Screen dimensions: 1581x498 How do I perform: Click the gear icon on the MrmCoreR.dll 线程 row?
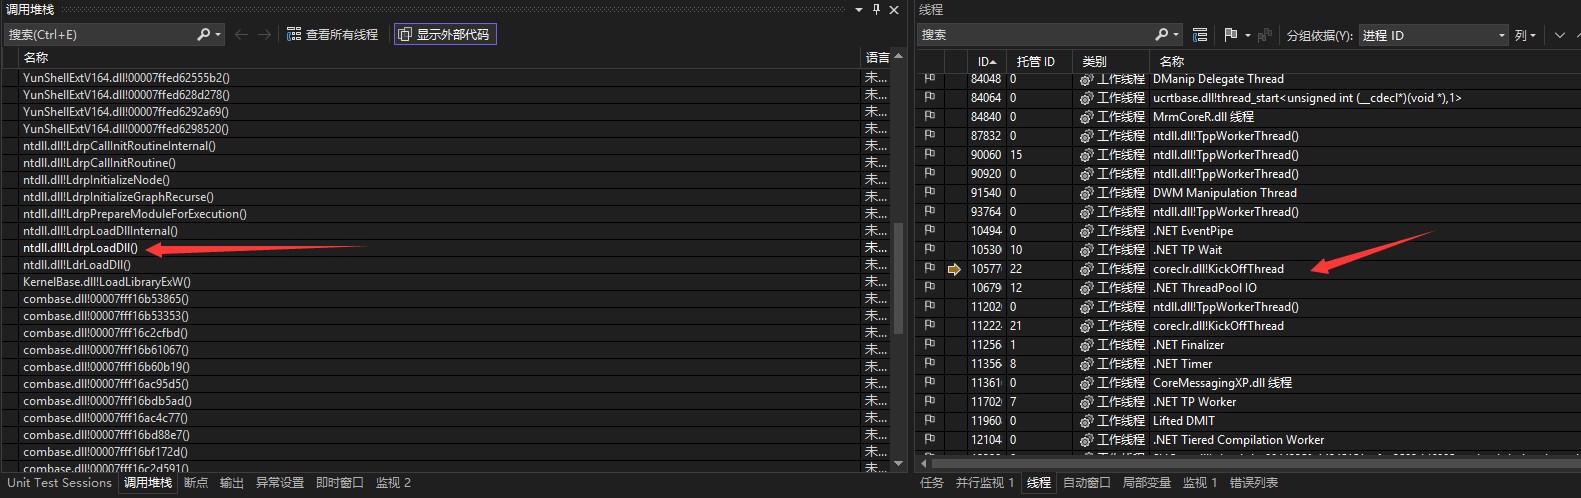[x=1086, y=117]
